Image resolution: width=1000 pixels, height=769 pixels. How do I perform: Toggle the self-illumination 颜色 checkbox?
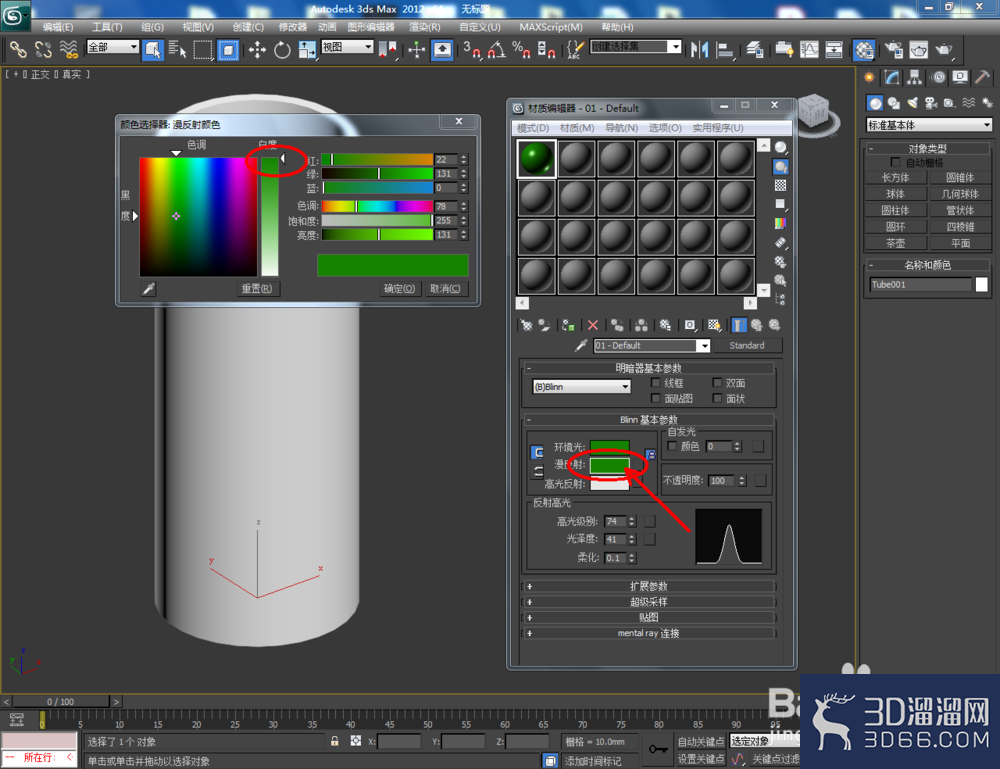[x=672, y=446]
